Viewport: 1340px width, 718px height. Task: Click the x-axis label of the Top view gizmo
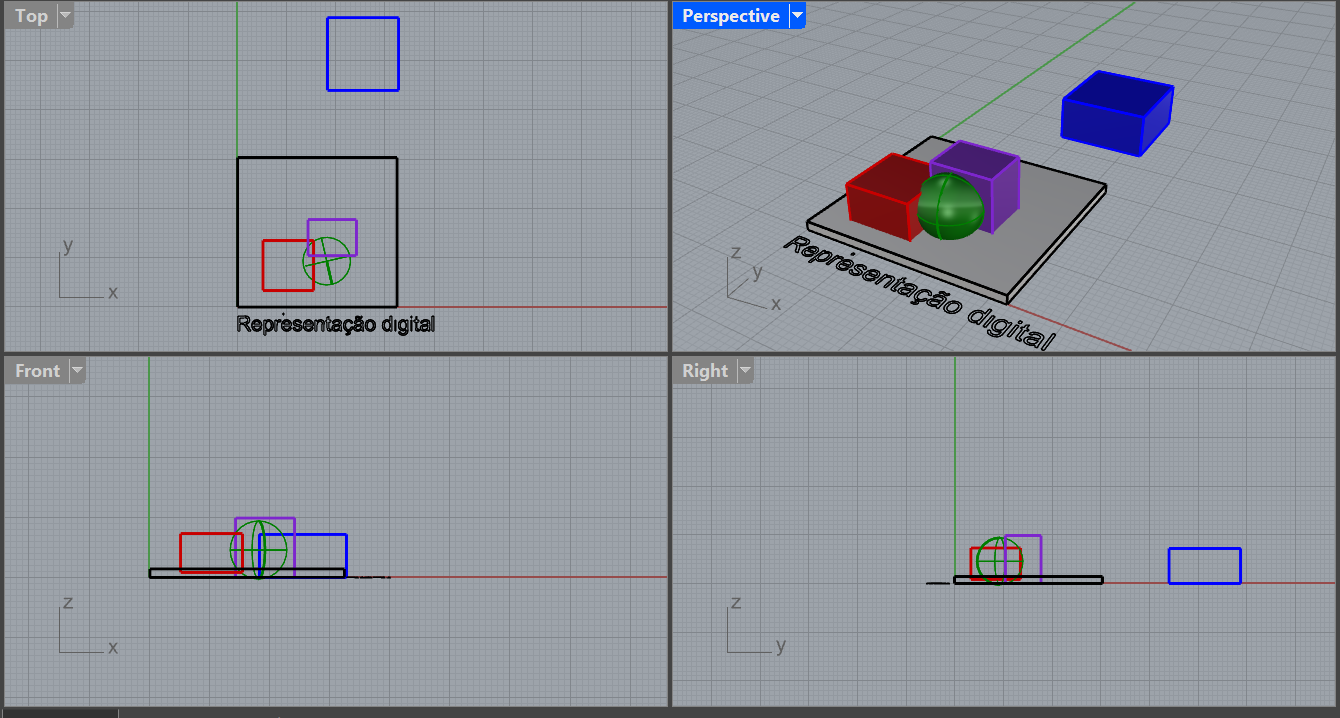[113, 292]
